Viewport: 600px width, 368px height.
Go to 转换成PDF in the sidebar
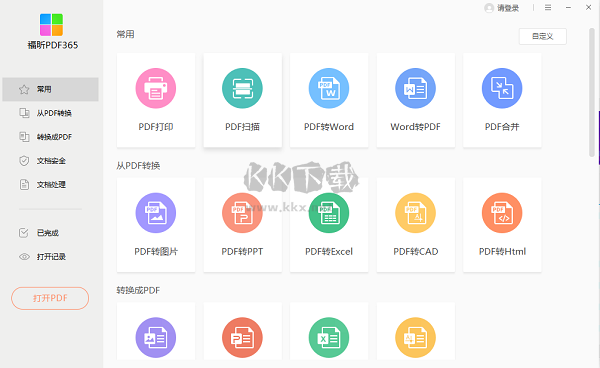50,137
